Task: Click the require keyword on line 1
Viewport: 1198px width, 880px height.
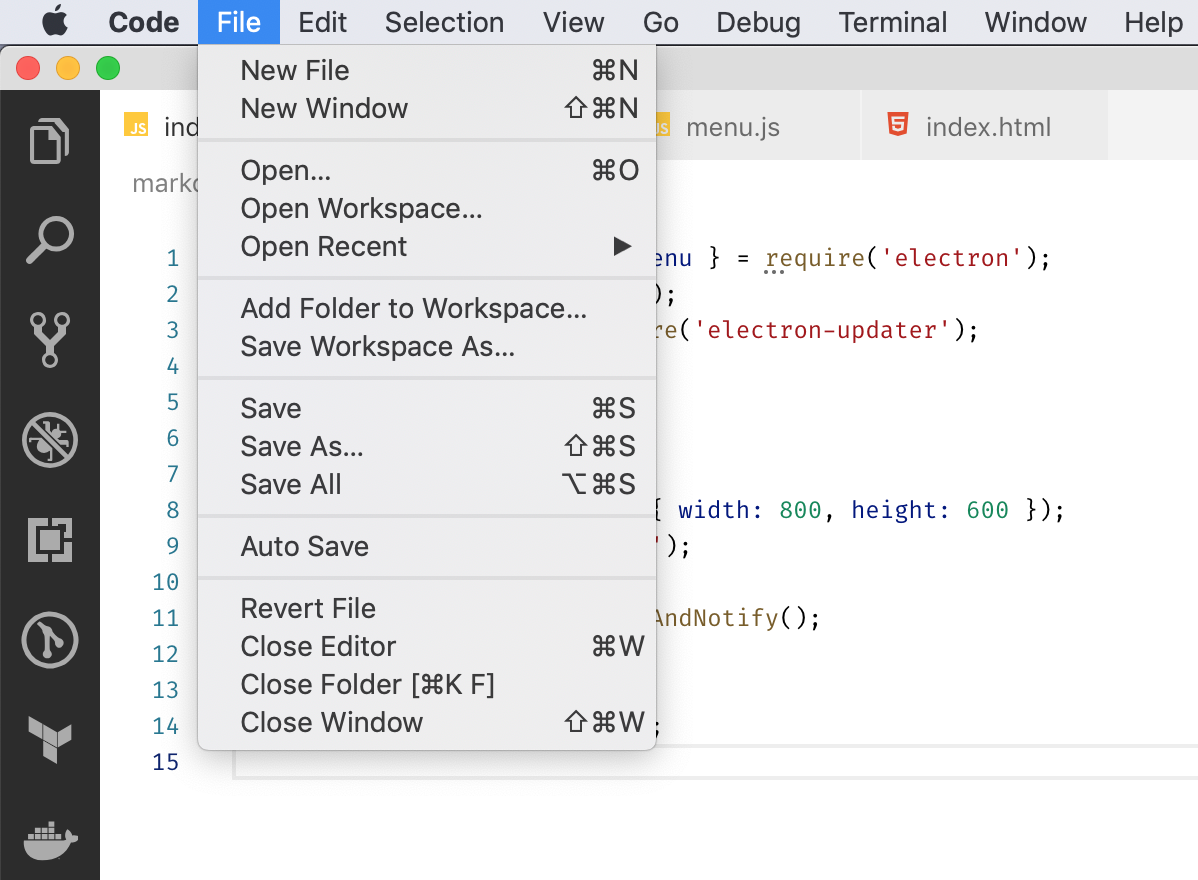Action: 815,258
